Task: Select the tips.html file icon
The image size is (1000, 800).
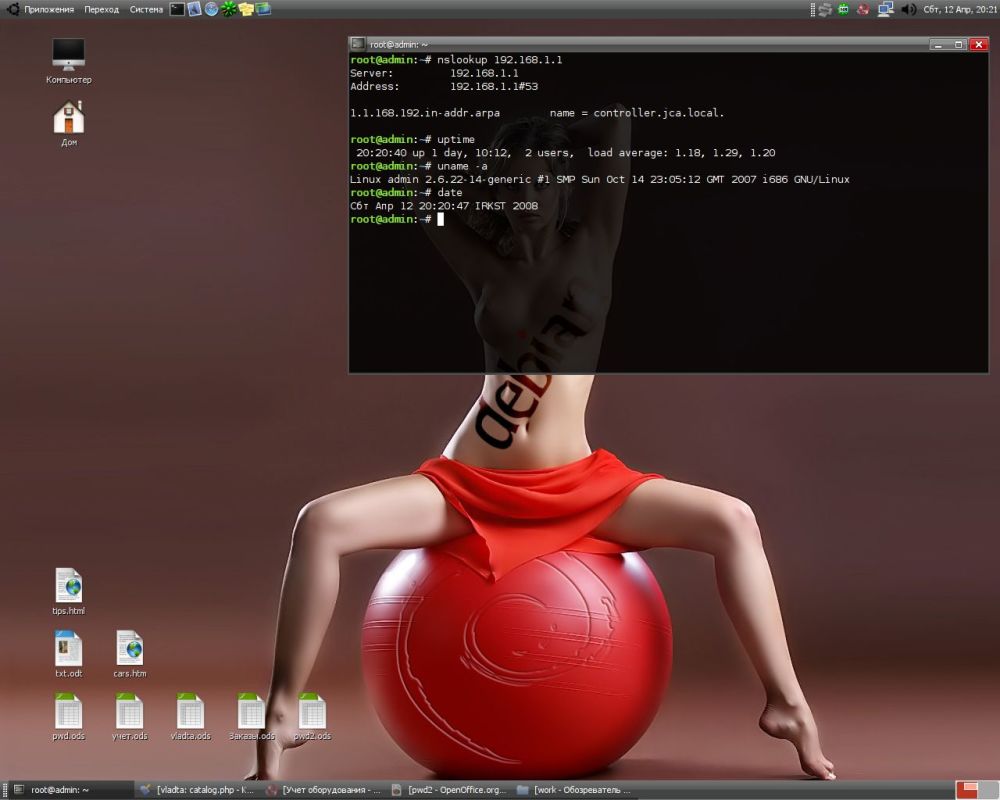Action: [x=68, y=591]
